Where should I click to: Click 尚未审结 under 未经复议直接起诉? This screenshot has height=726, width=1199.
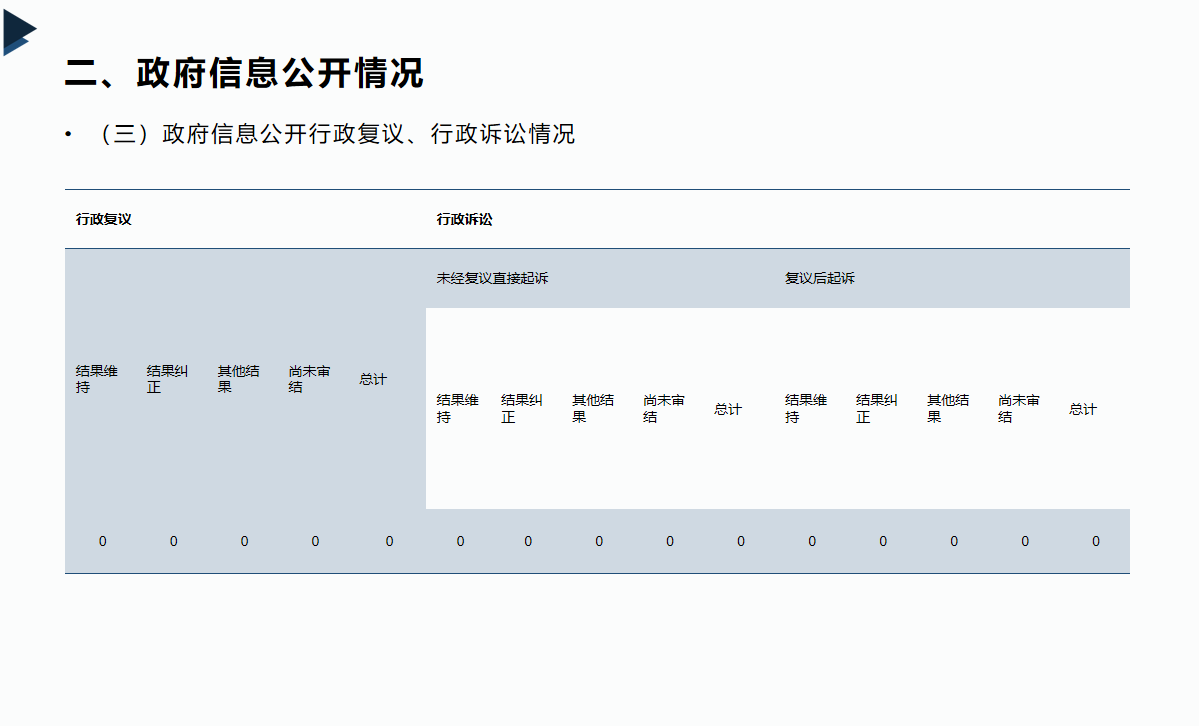pos(664,409)
